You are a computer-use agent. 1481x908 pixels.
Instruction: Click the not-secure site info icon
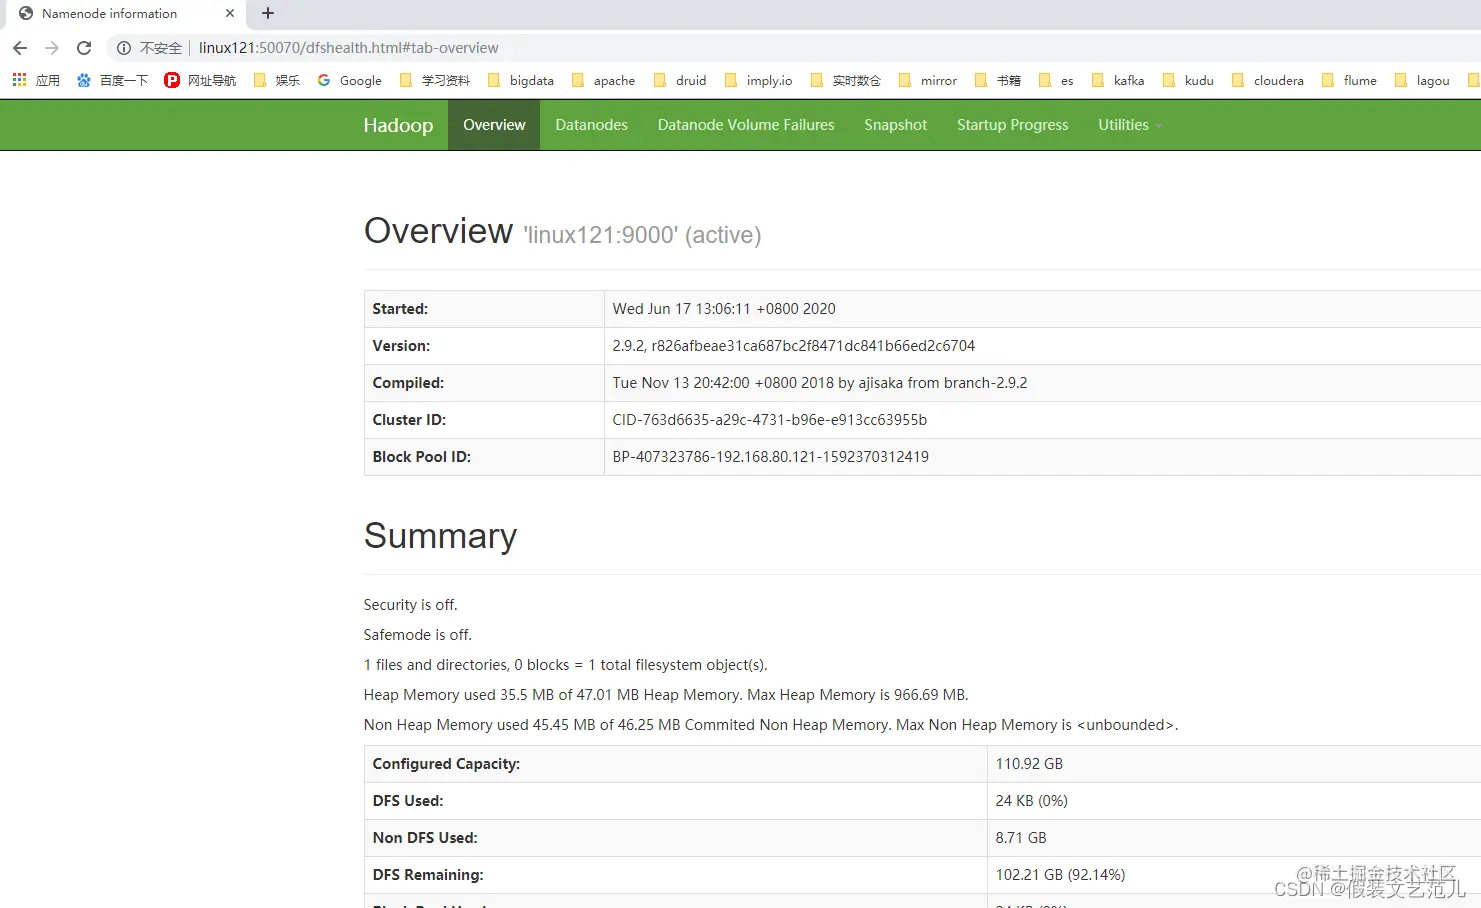pyautogui.click(x=124, y=48)
